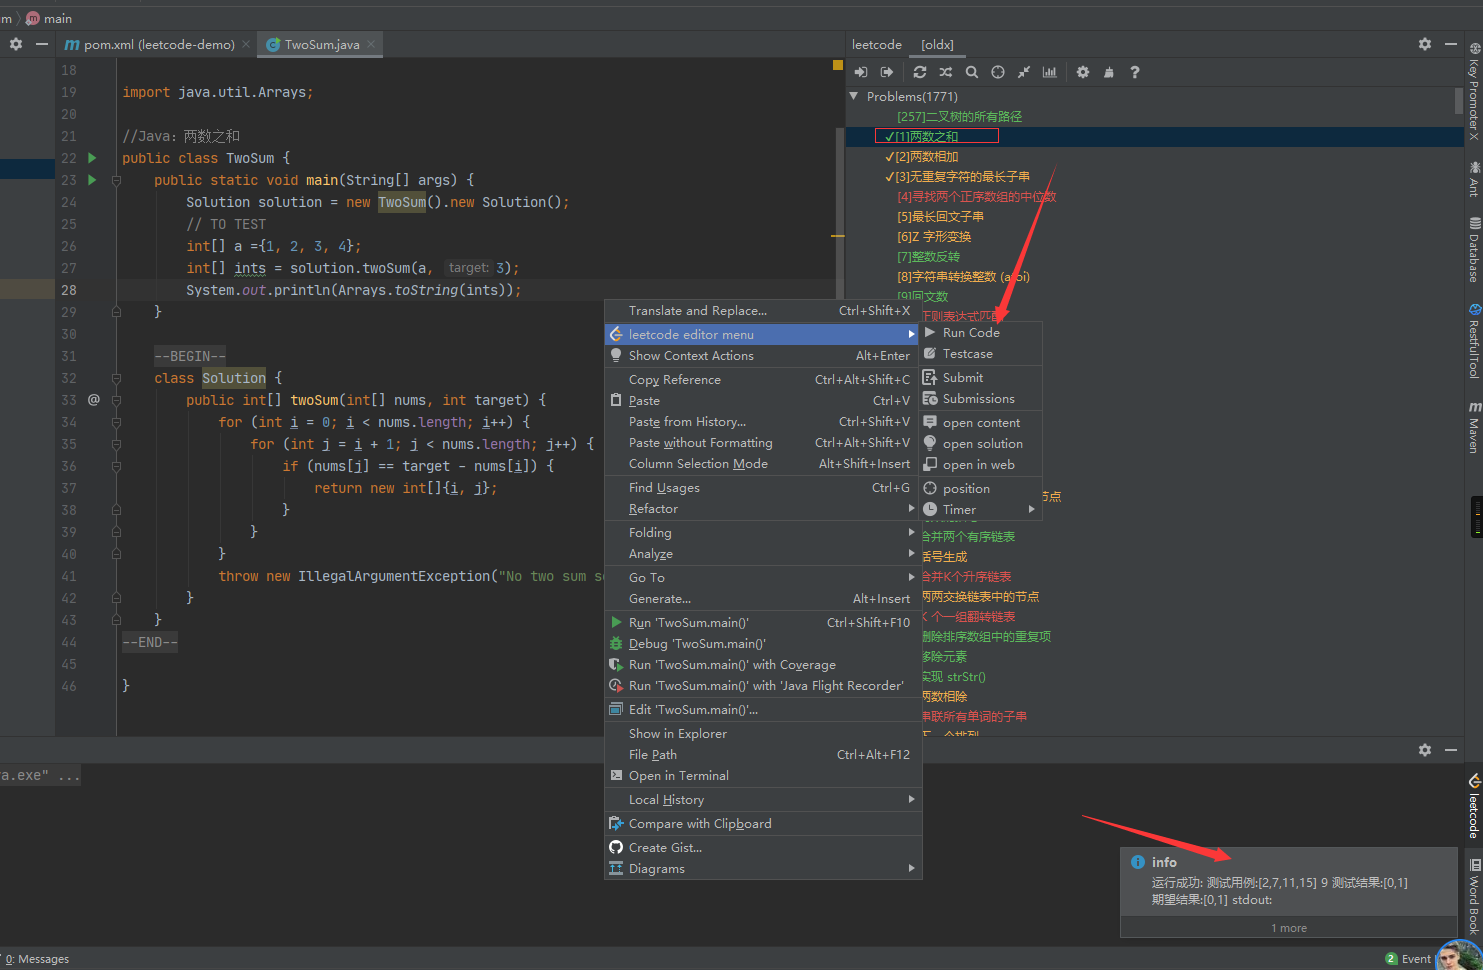
Task: Open problem [7]整数反转 in list
Action: coord(928,256)
